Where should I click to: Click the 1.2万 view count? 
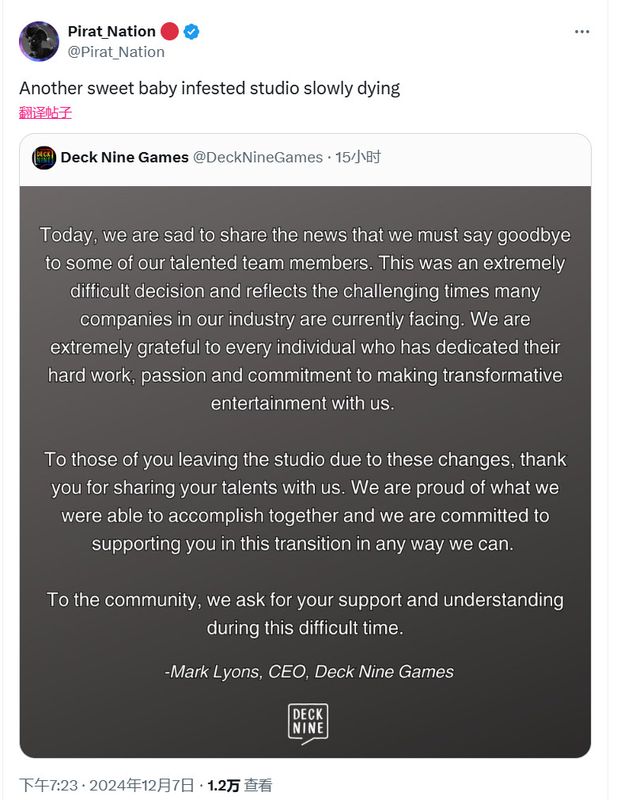click(223, 786)
